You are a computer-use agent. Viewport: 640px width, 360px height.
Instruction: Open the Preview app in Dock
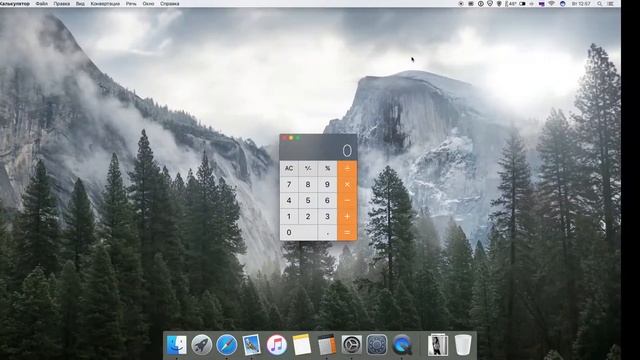coord(251,345)
